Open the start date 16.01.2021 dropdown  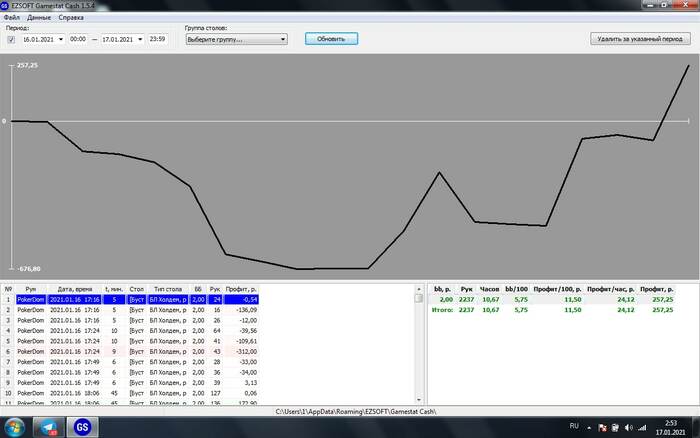tap(61, 39)
